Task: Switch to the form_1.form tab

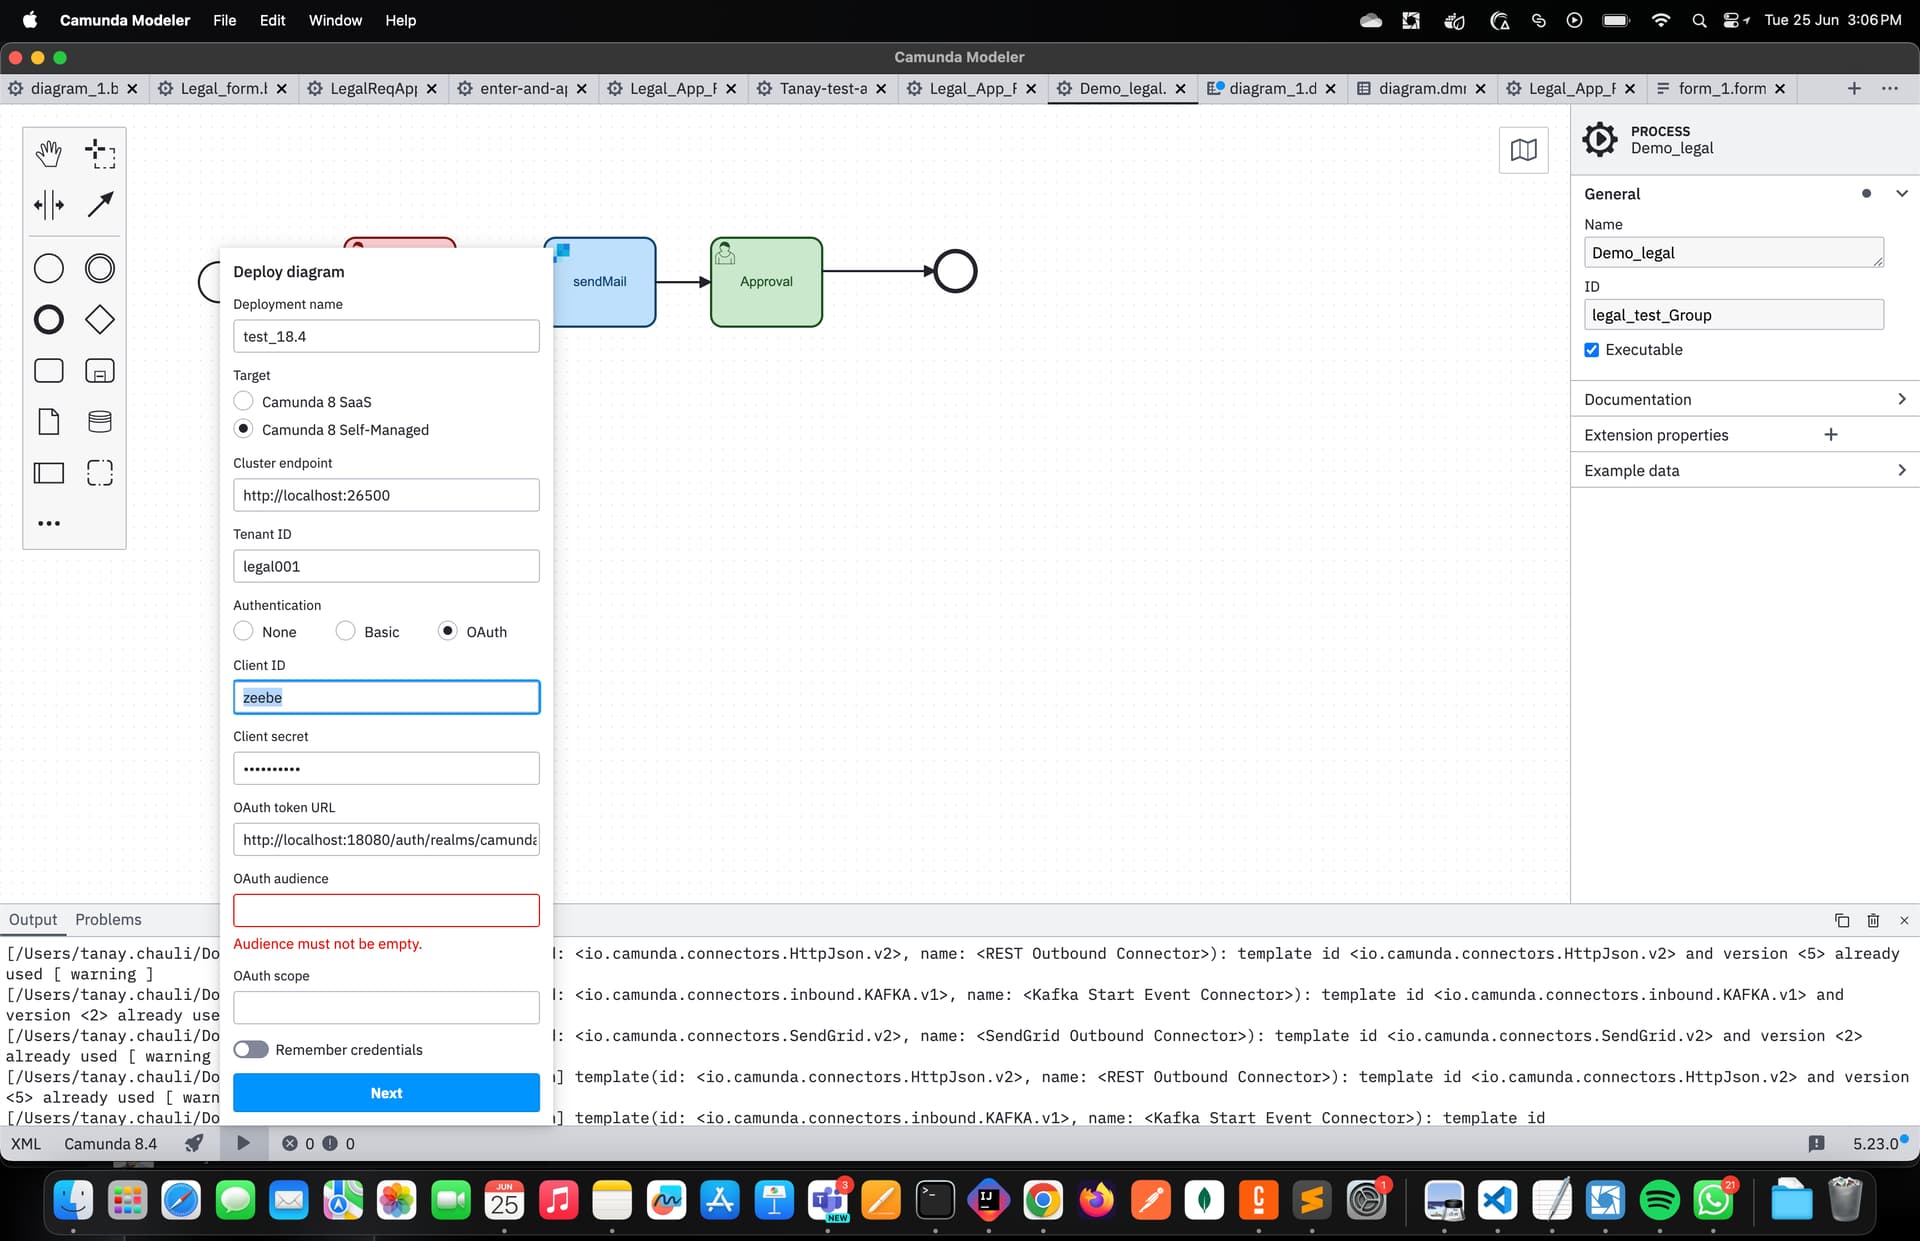Action: 1721,88
